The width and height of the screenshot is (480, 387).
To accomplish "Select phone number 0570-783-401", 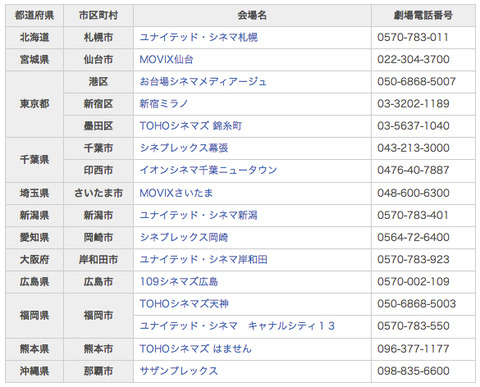I will [413, 215].
